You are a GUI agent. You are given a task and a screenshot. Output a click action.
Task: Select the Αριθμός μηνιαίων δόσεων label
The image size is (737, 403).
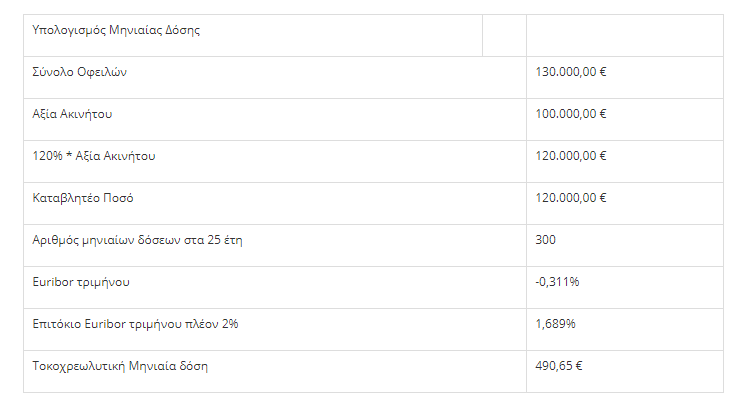(137, 240)
